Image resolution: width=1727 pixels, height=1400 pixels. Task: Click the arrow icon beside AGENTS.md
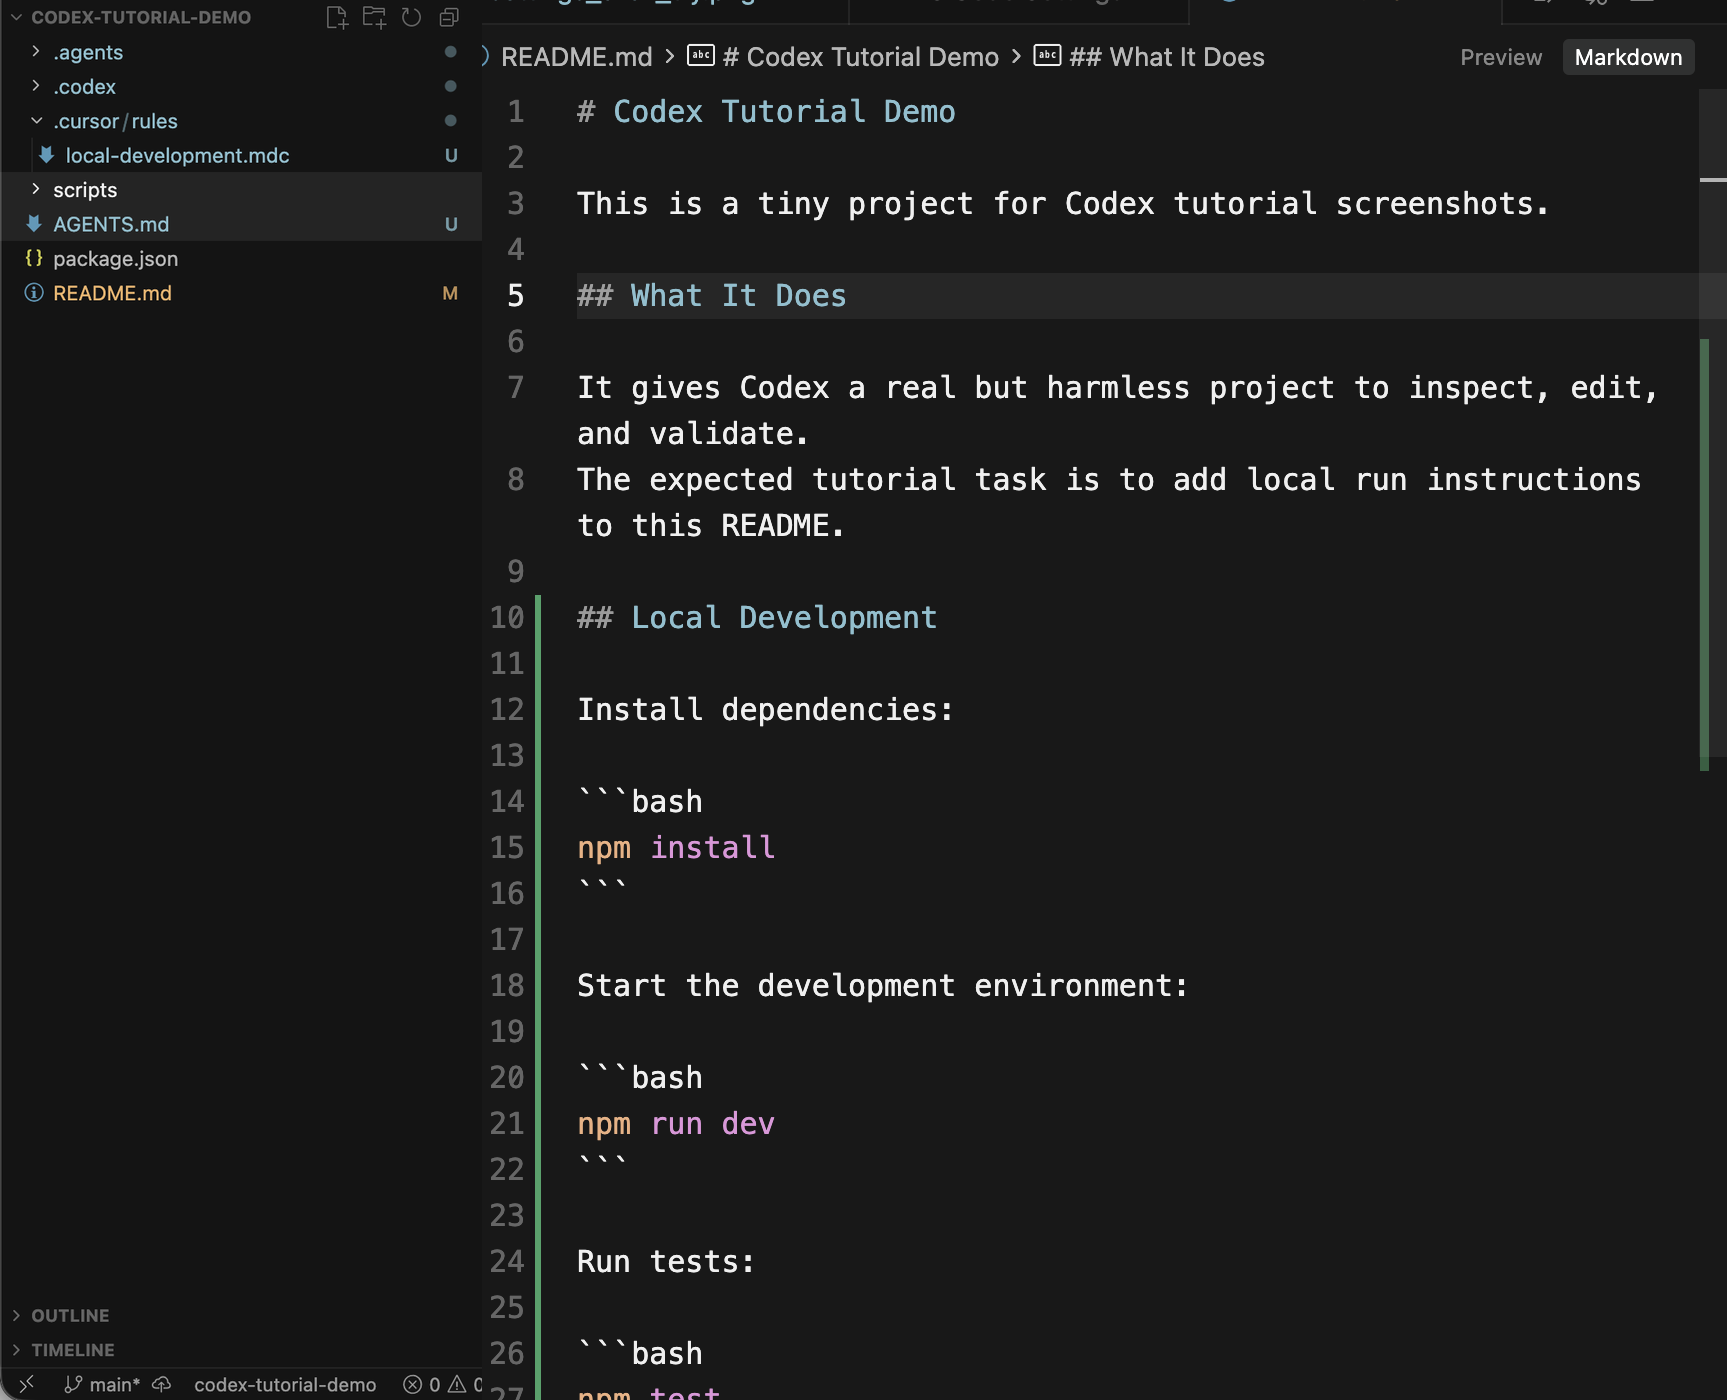click(x=34, y=223)
